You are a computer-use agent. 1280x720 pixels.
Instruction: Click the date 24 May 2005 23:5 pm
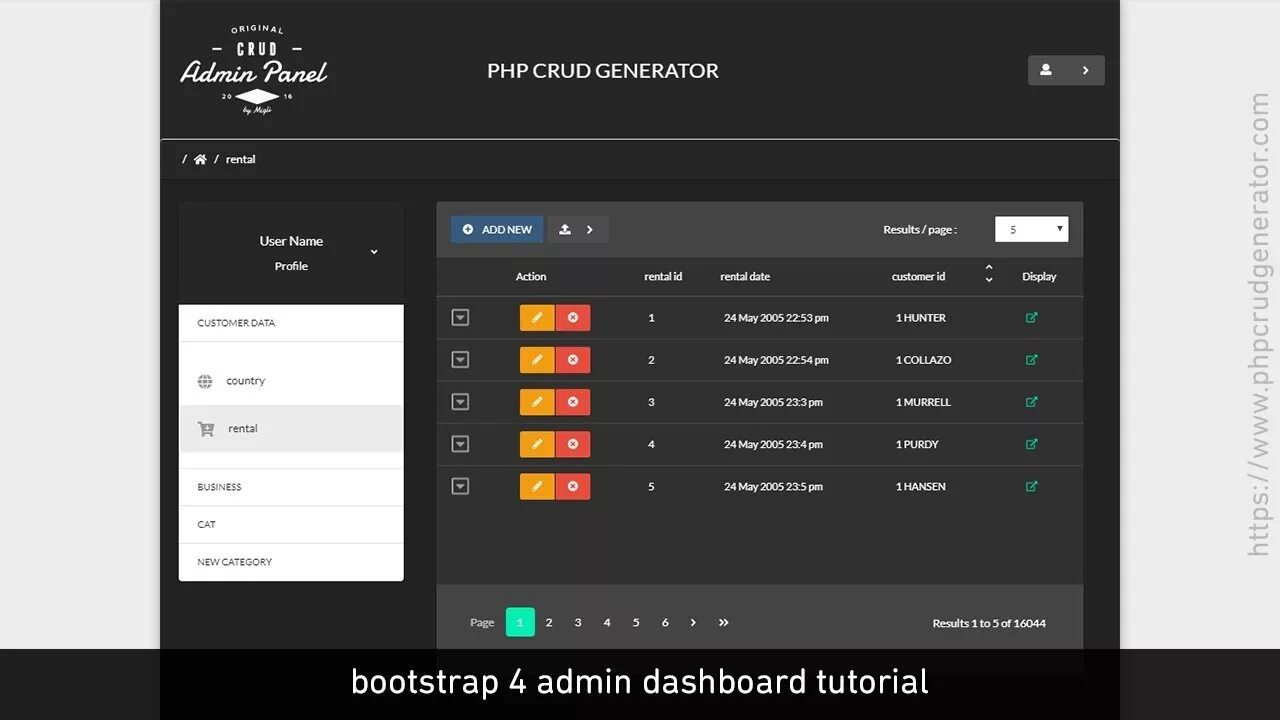(x=773, y=486)
